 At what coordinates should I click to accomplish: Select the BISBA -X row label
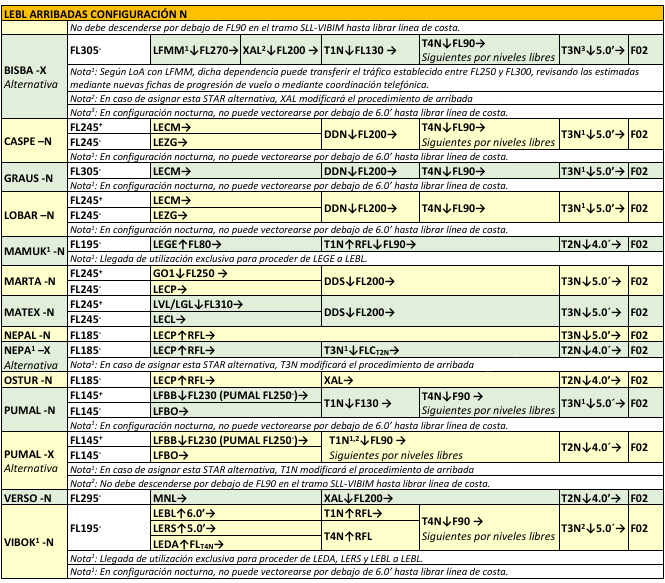click(x=33, y=68)
